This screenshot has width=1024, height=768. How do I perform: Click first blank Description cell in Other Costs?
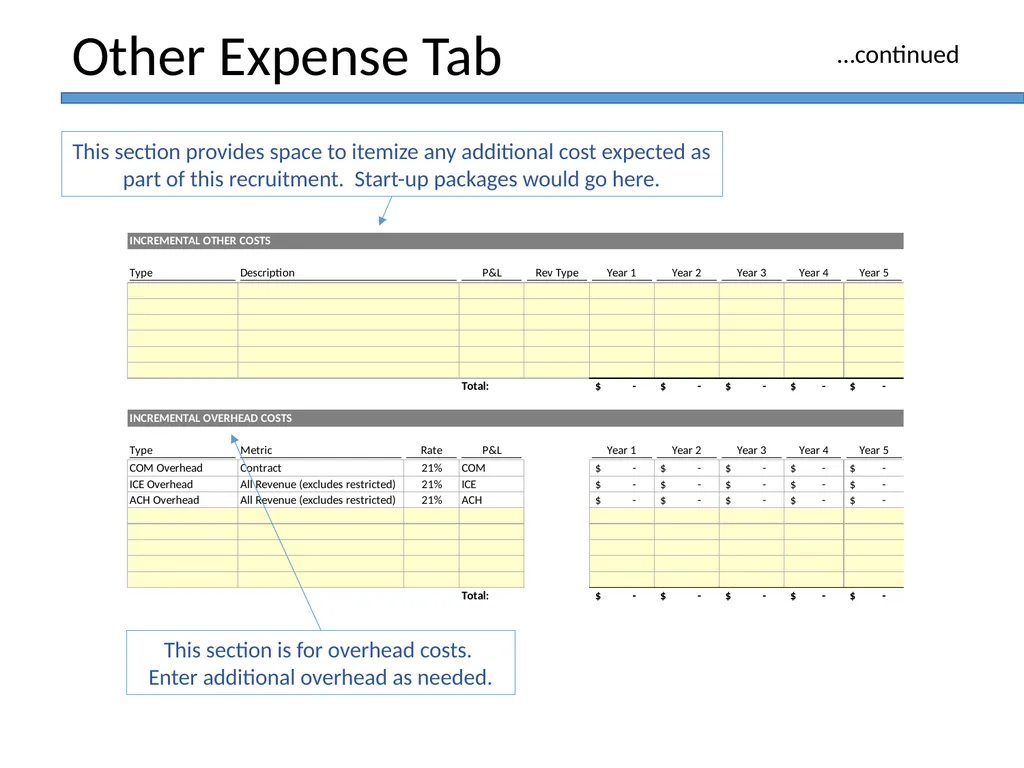[349, 291]
